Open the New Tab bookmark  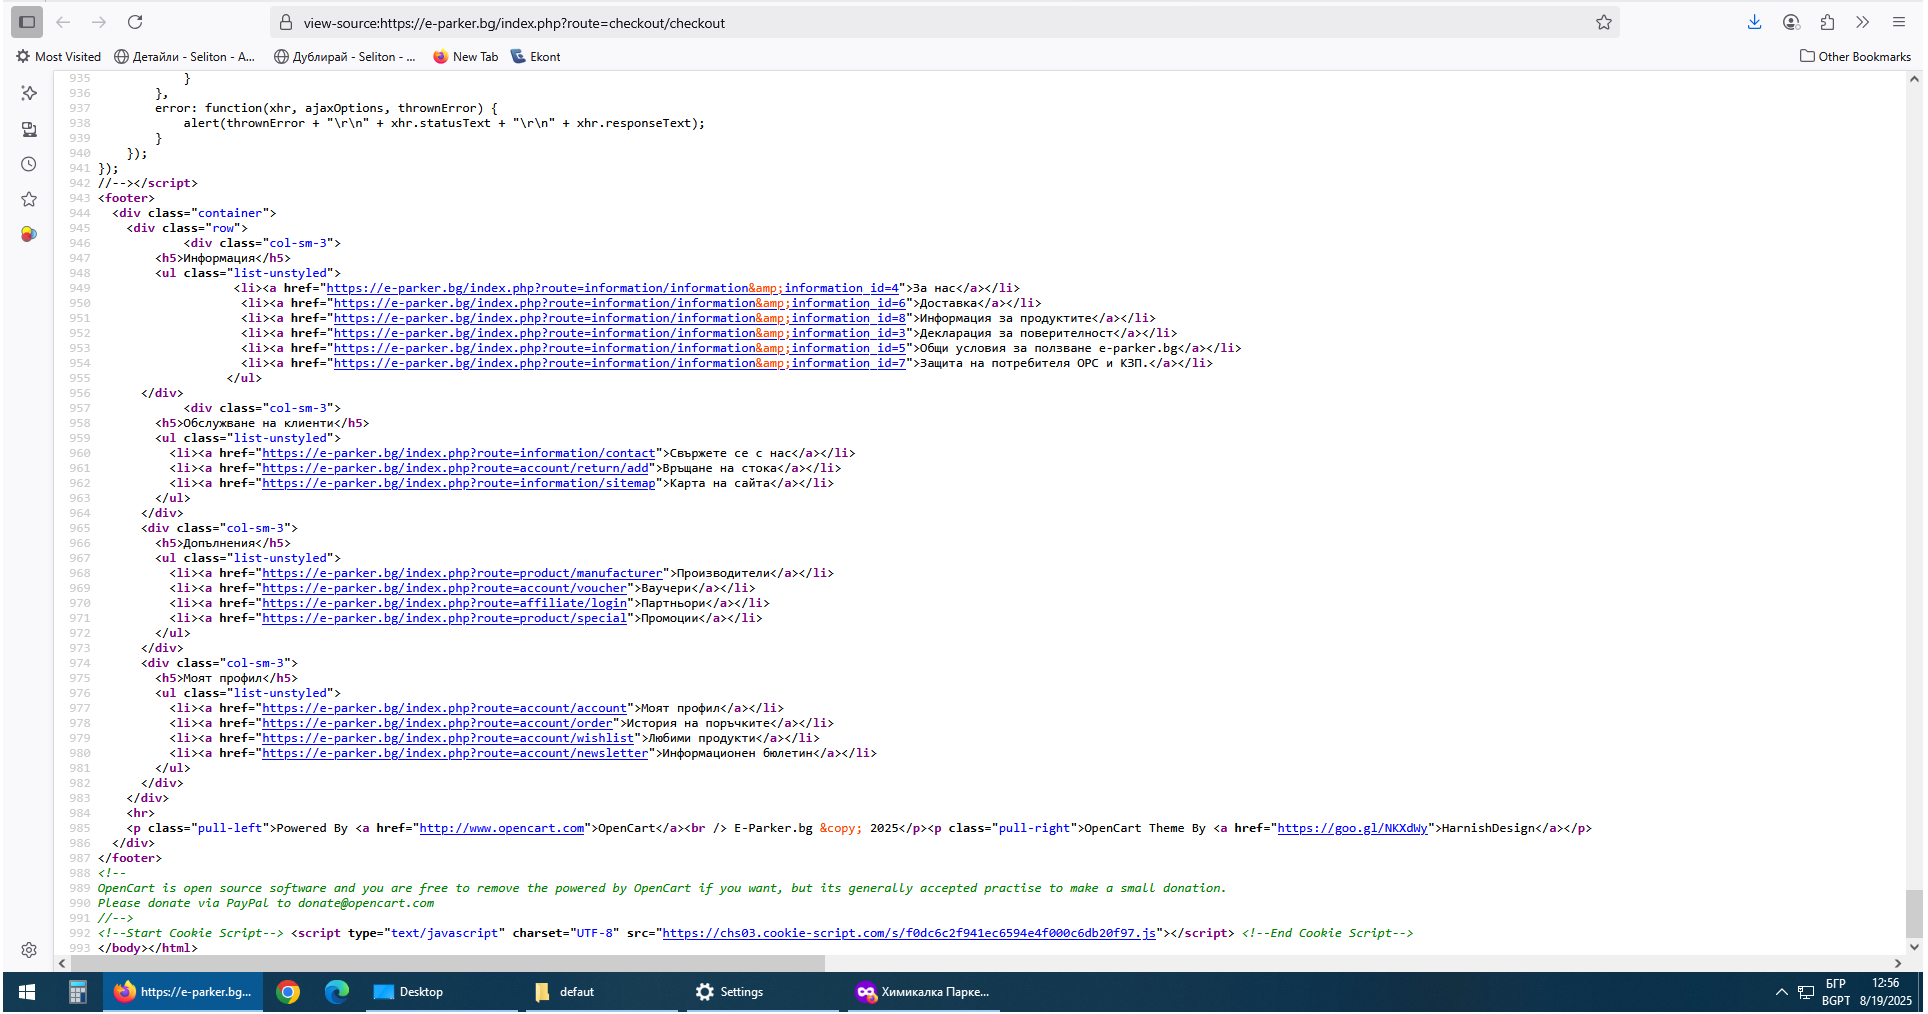pos(465,57)
